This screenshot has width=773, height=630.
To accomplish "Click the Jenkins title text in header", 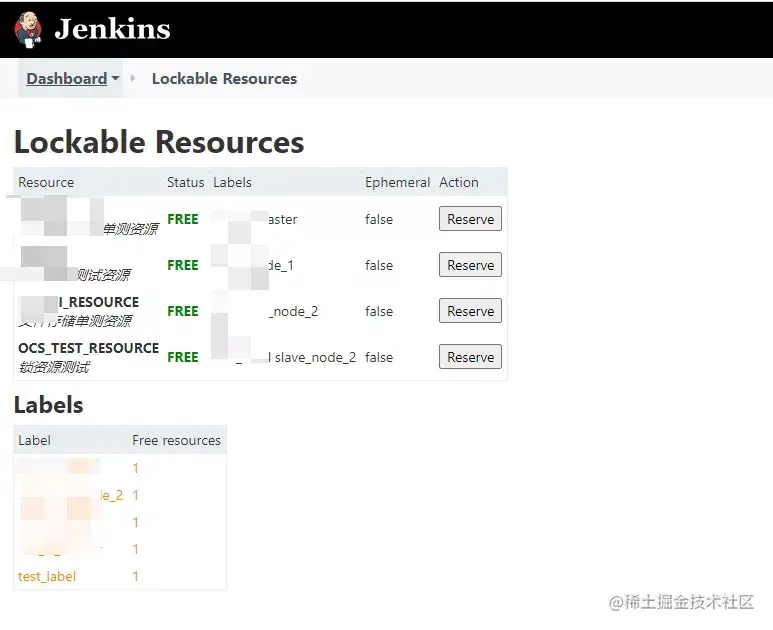I will pyautogui.click(x=112, y=29).
